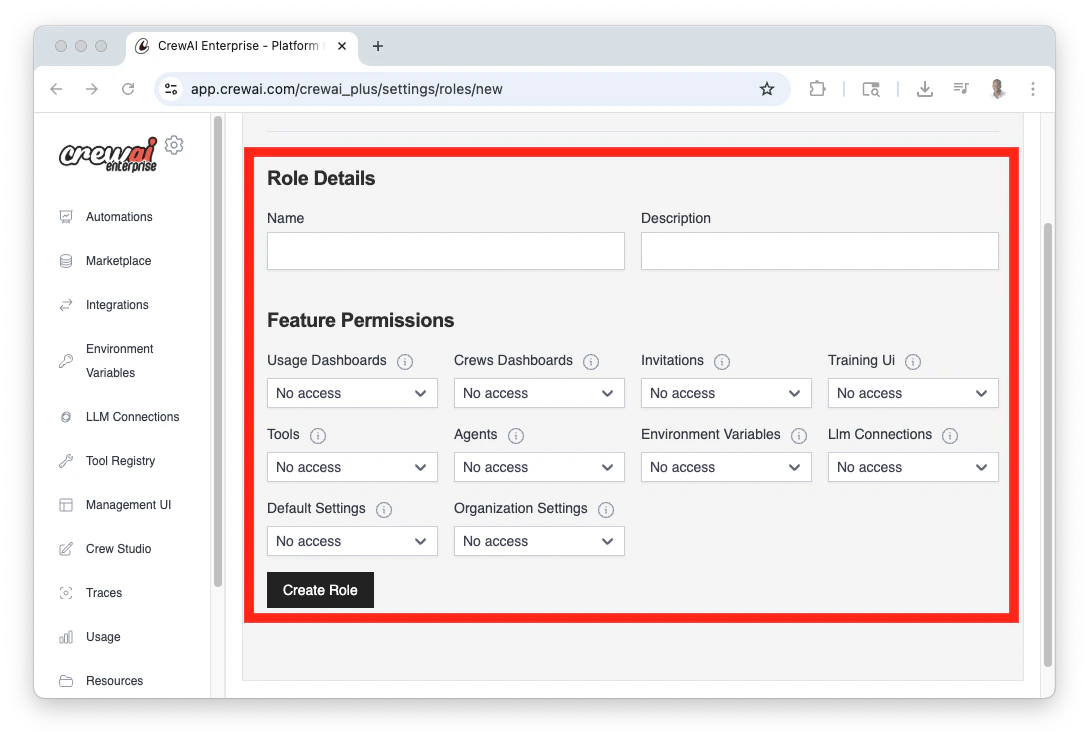Show the Usage Dashboards info tooltip

405,361
